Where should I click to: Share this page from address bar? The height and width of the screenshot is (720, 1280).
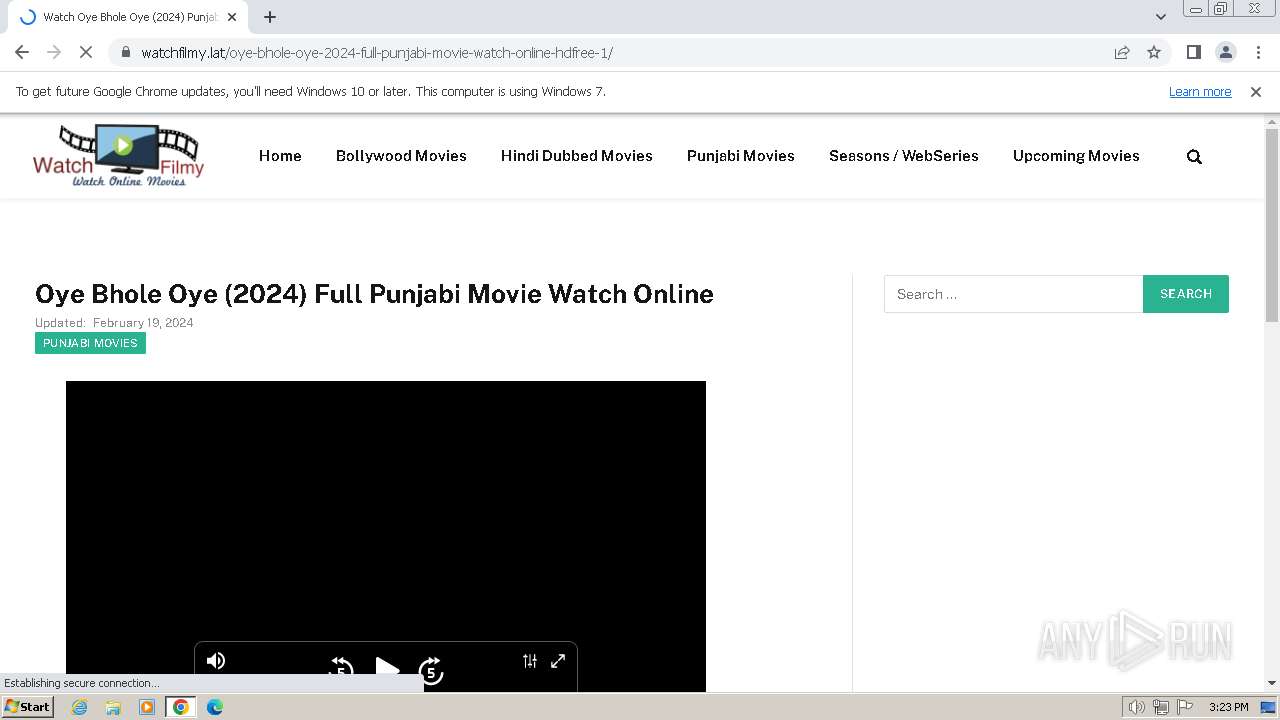pos(1122,52)
